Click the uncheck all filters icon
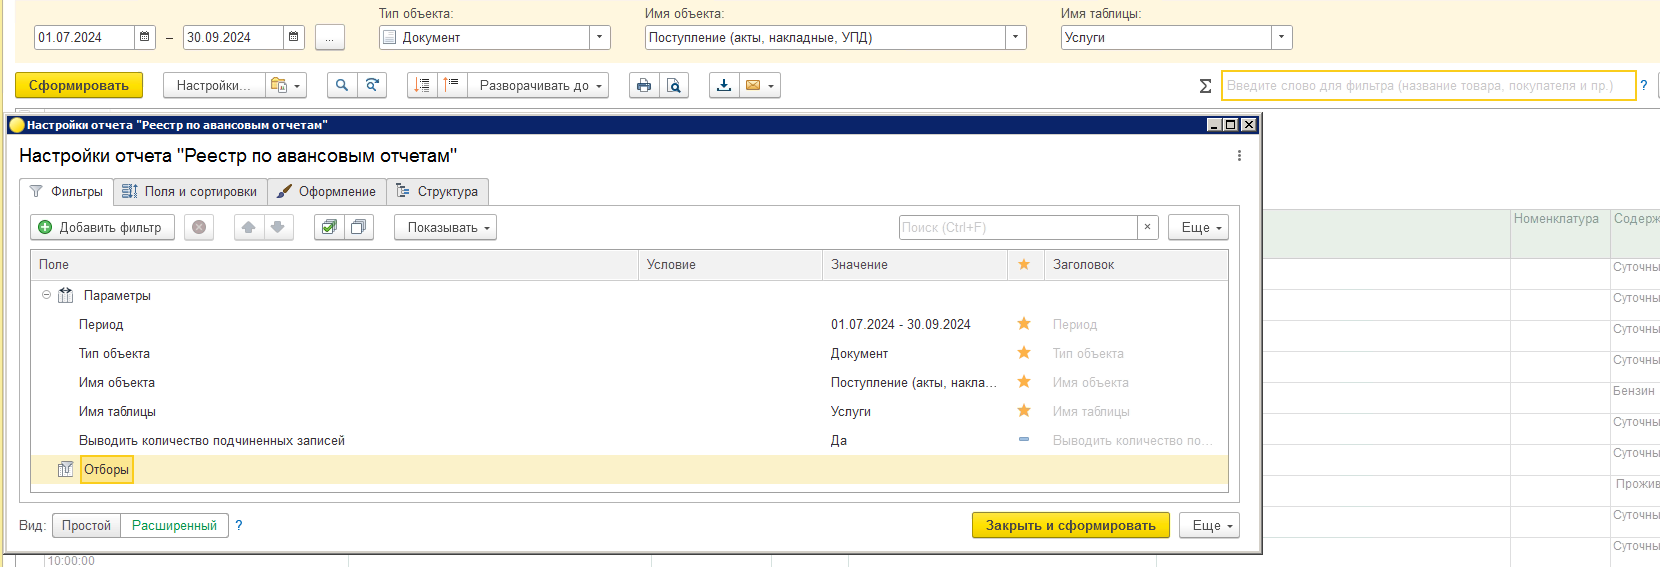The width and height of the screenshot is (1660, 567). pos(358,228)
